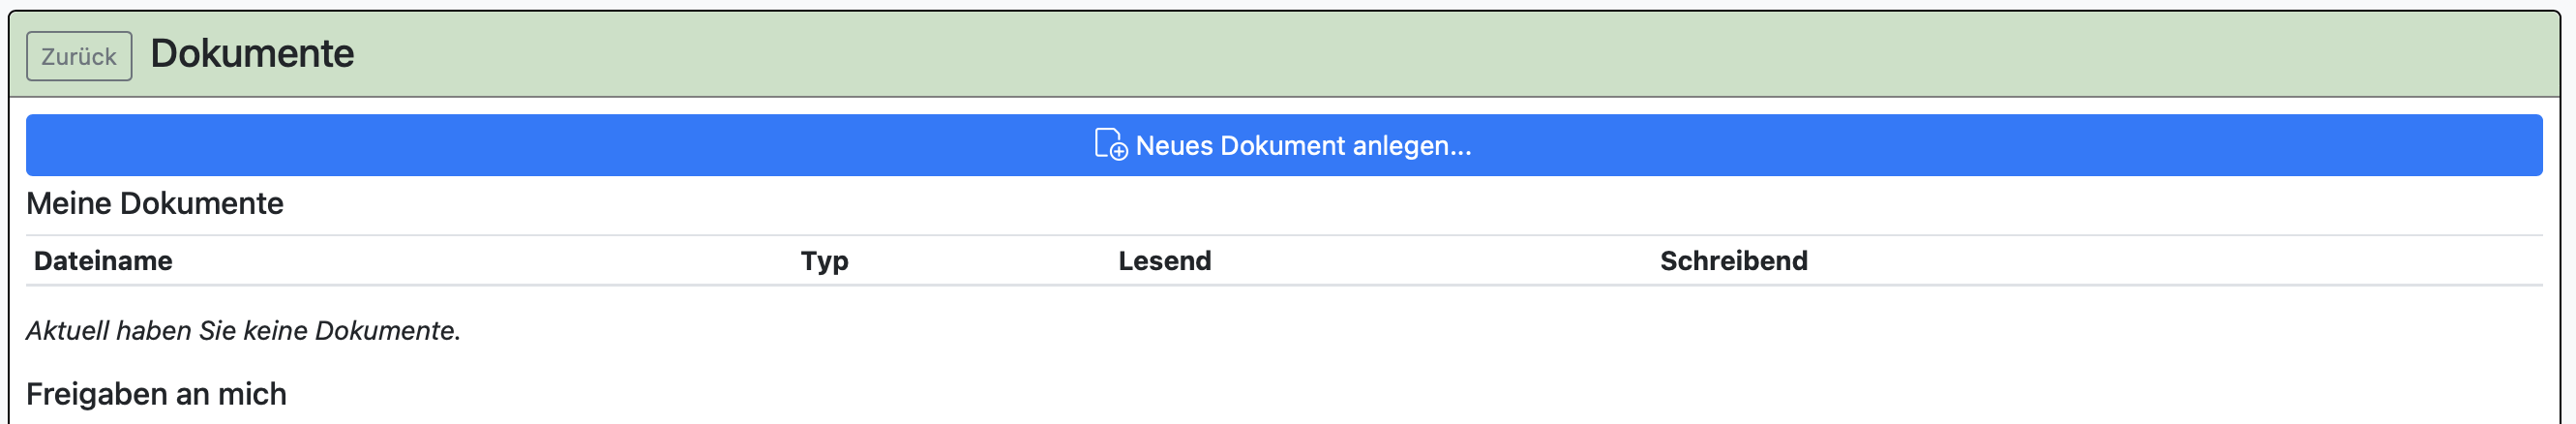The image size is (2576, 424).
Task: Click the word 'Meine' in the section heading
Action: click(68, 203)
